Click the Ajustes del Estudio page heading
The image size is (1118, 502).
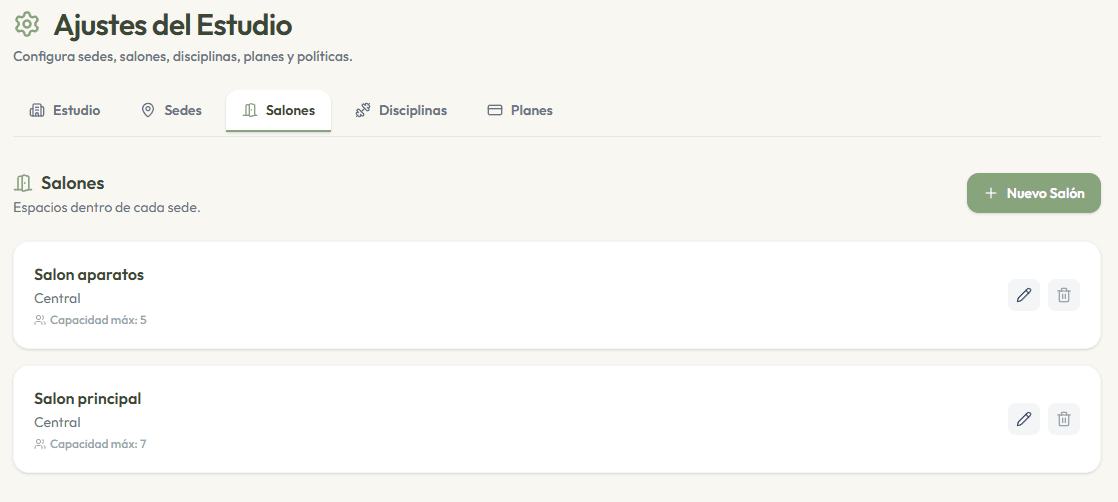tap(173, 25)
